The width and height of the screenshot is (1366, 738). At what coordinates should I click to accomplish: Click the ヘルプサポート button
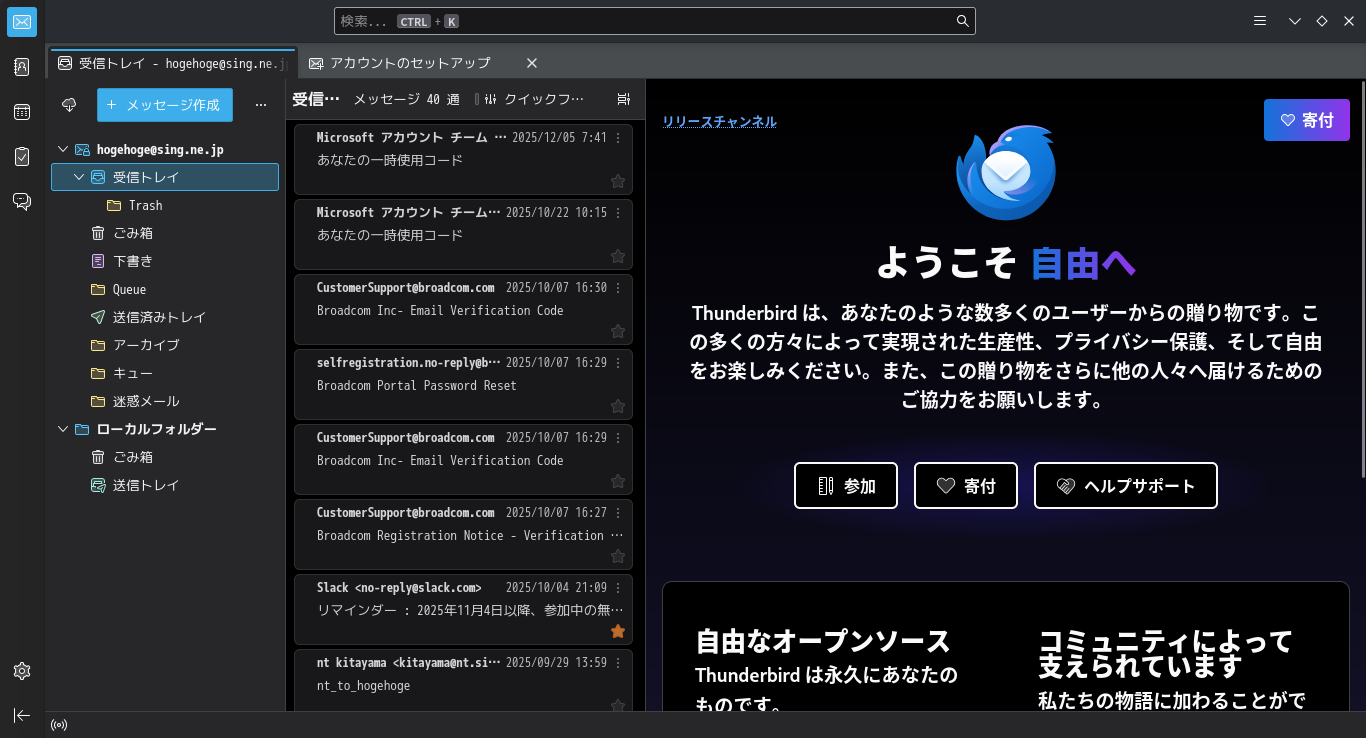(1126, 486)
